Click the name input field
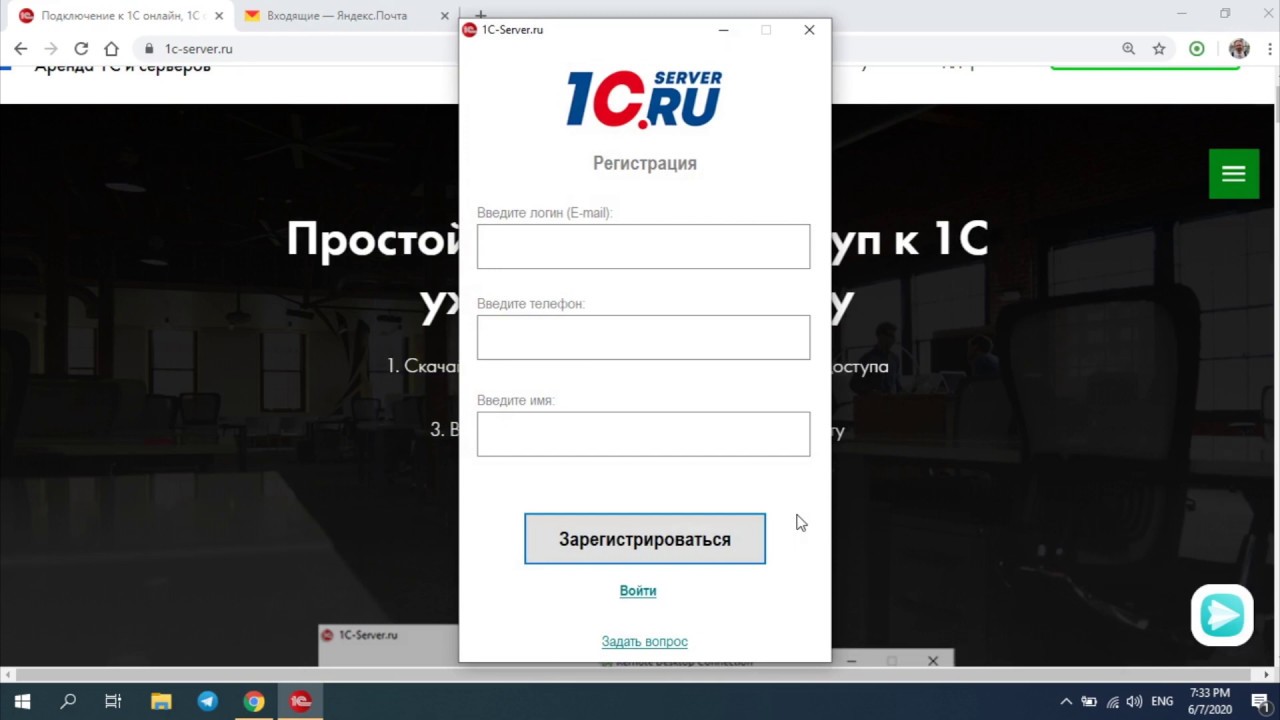The width and height of the screenshot is (1280, 720). click(x=643, y=434)
